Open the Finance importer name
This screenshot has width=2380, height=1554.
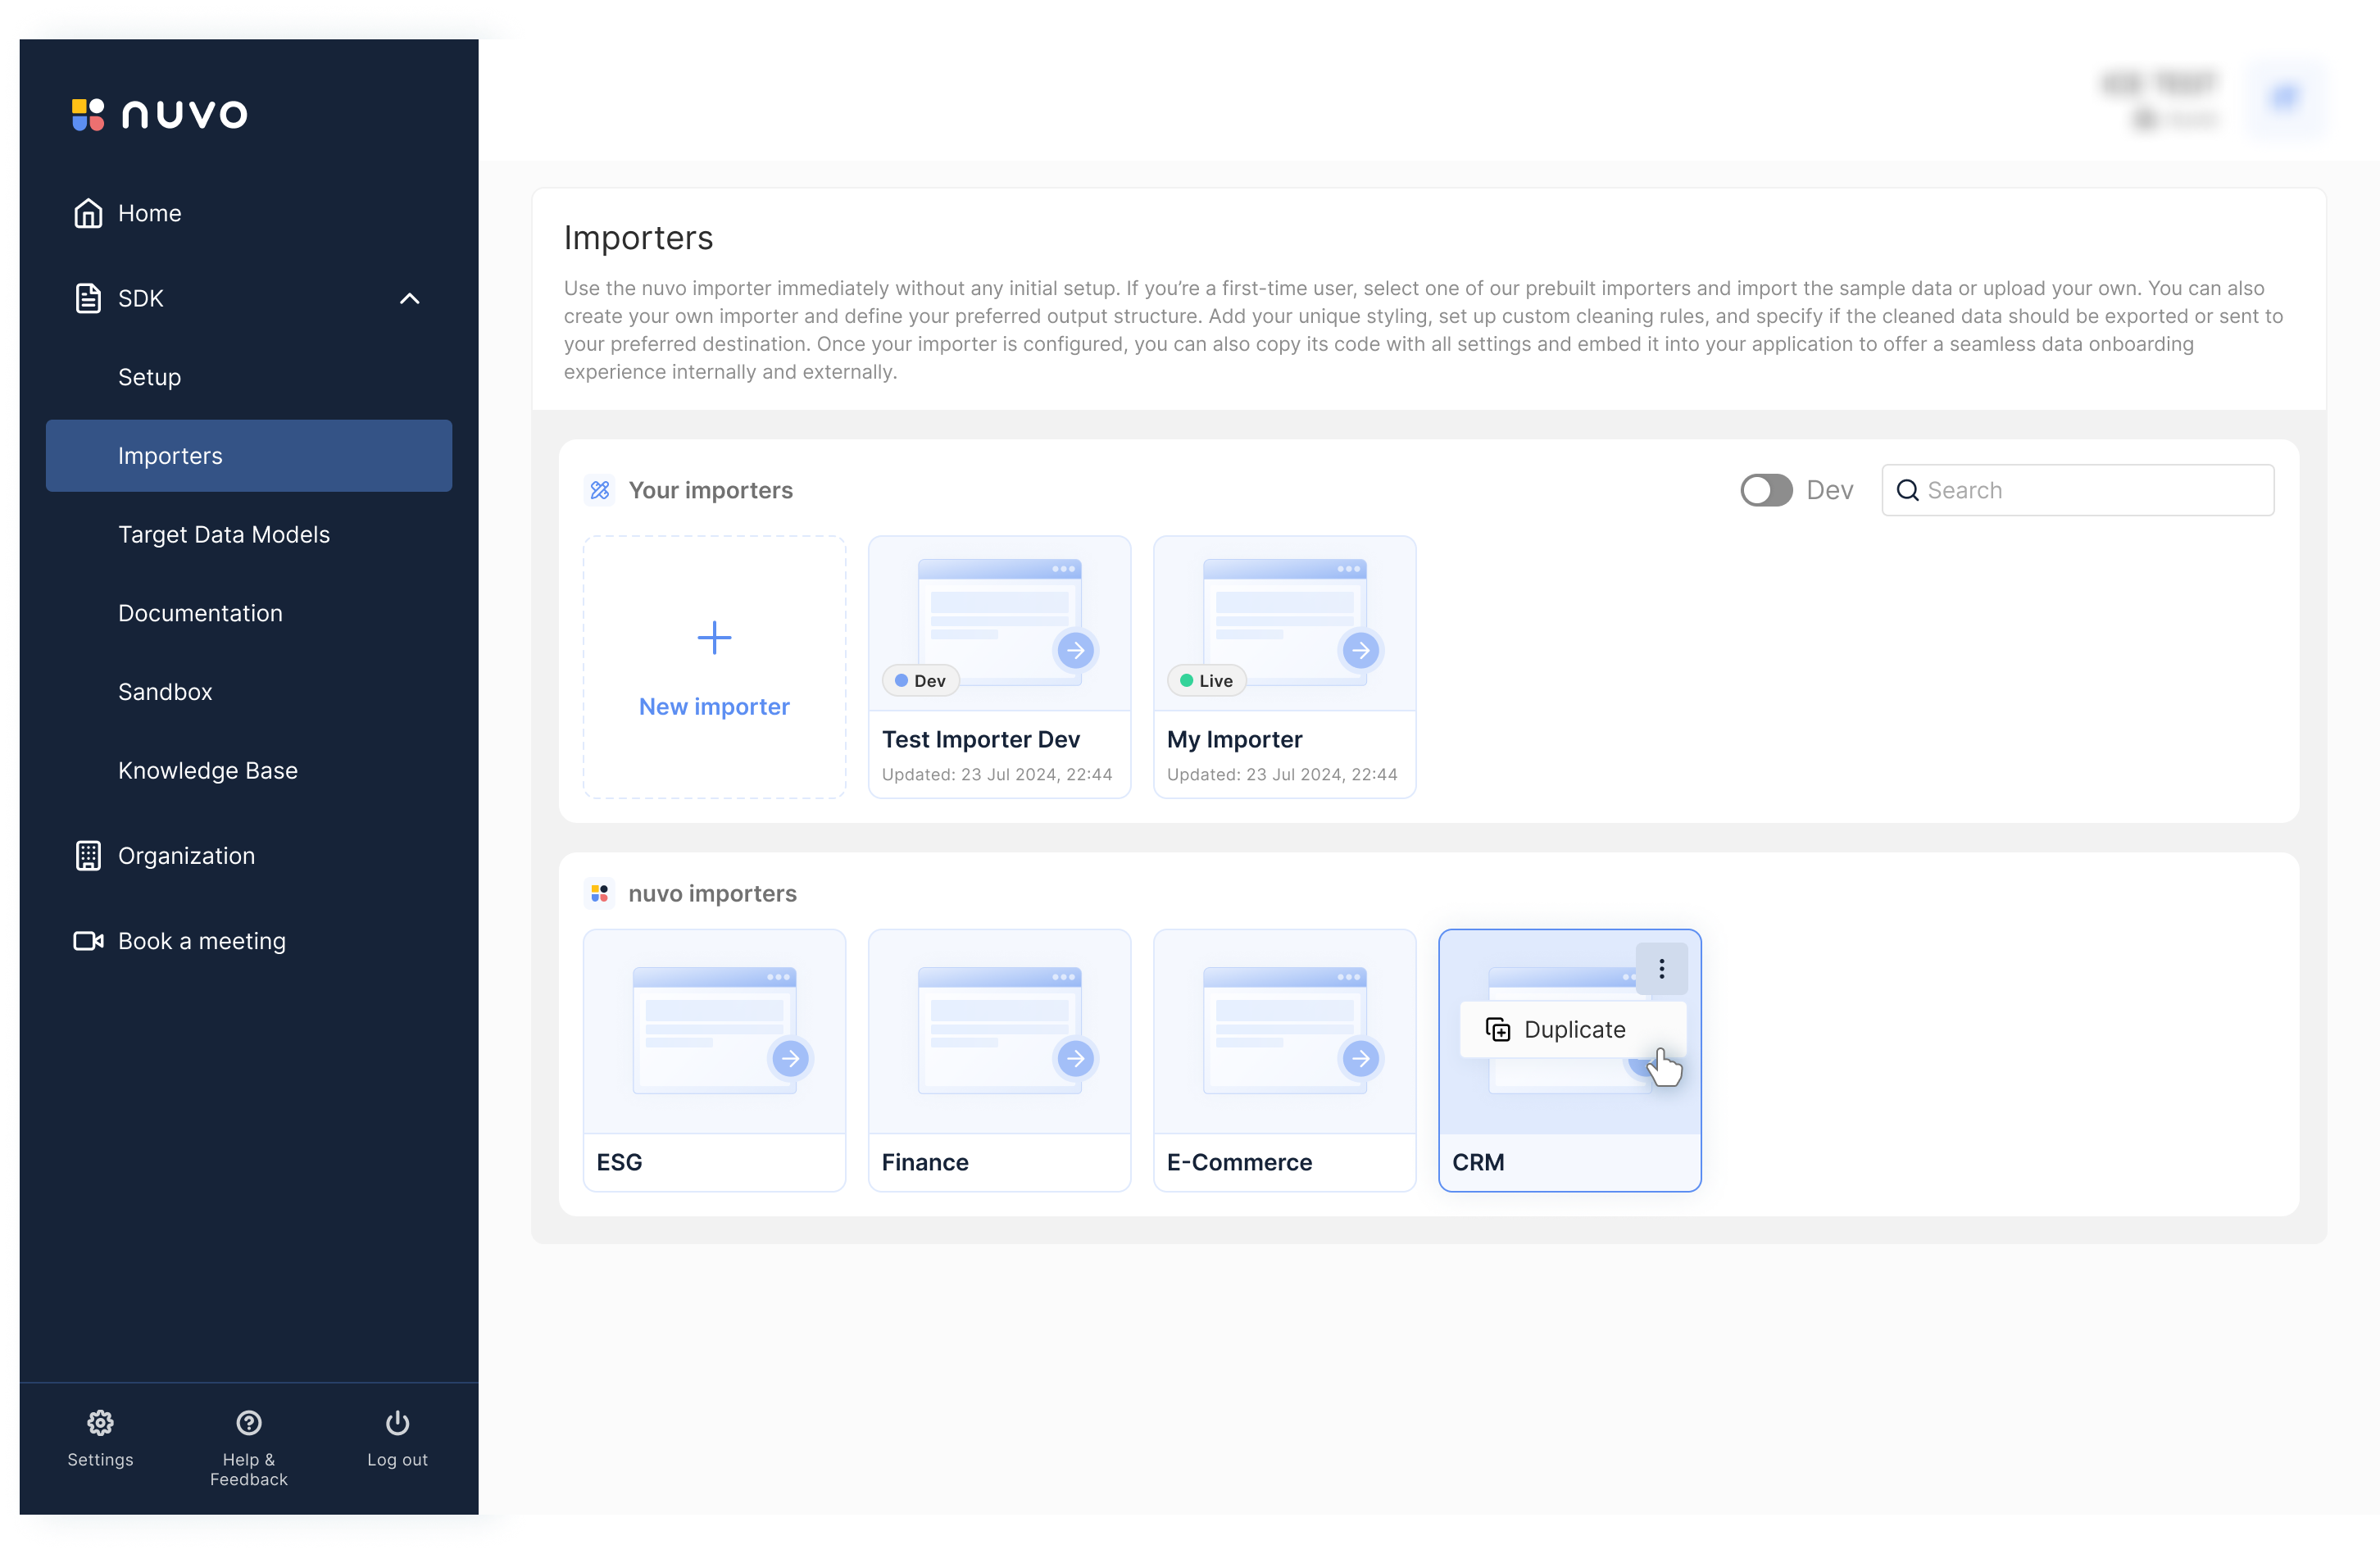pyautogui.click(x=925, y=1162)
